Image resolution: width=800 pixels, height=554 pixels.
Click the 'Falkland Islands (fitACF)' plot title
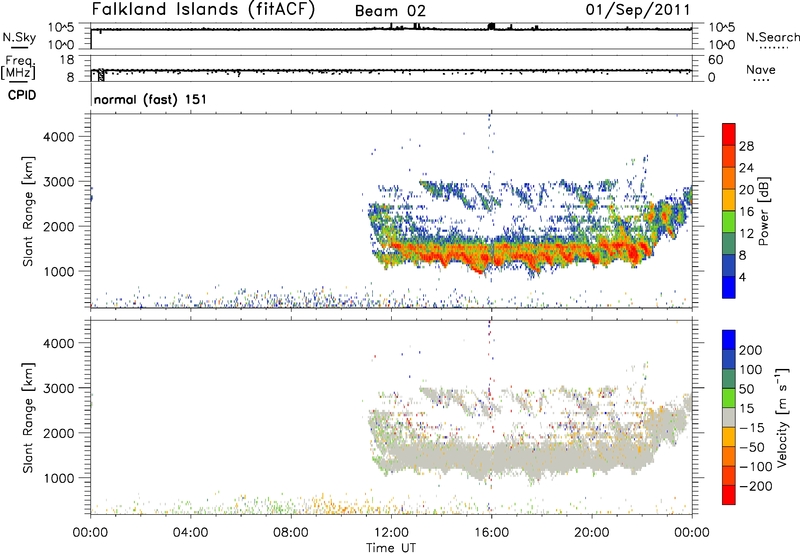click(203, 9)
